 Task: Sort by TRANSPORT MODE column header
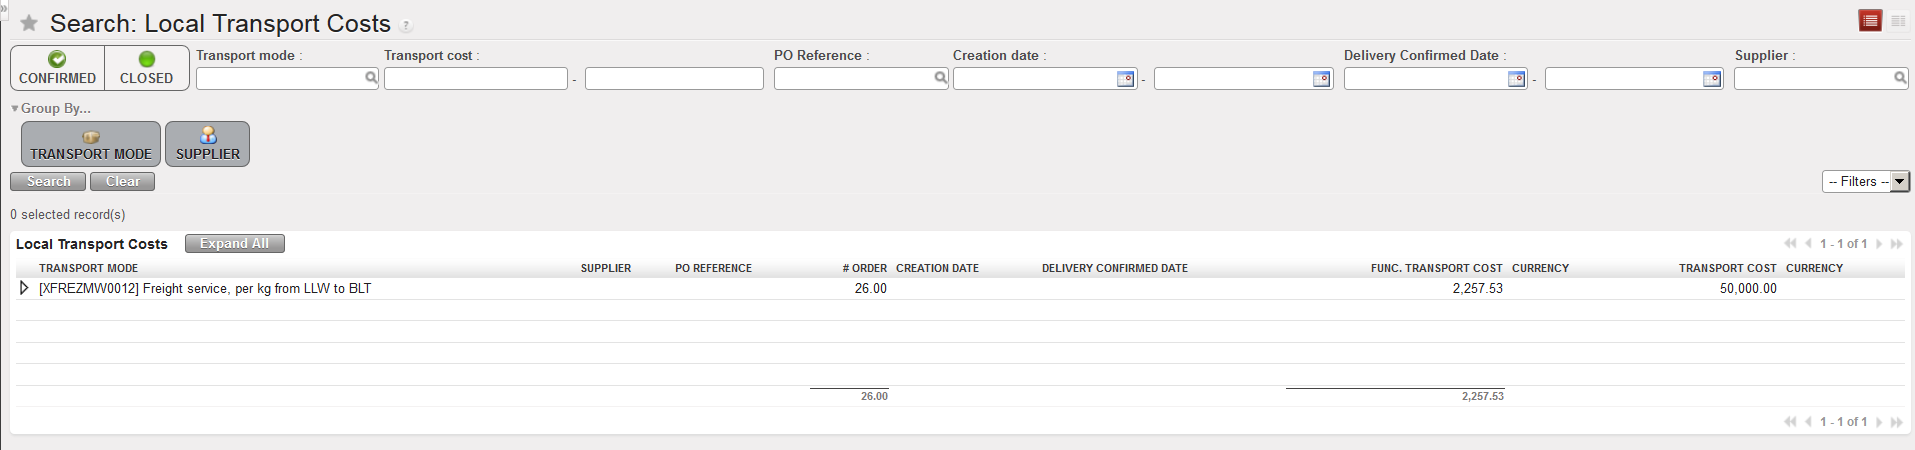click(88, 268)
